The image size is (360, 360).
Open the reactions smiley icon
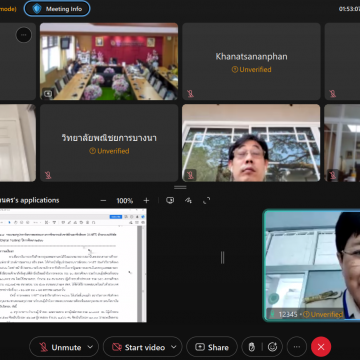tap(272, 347)
